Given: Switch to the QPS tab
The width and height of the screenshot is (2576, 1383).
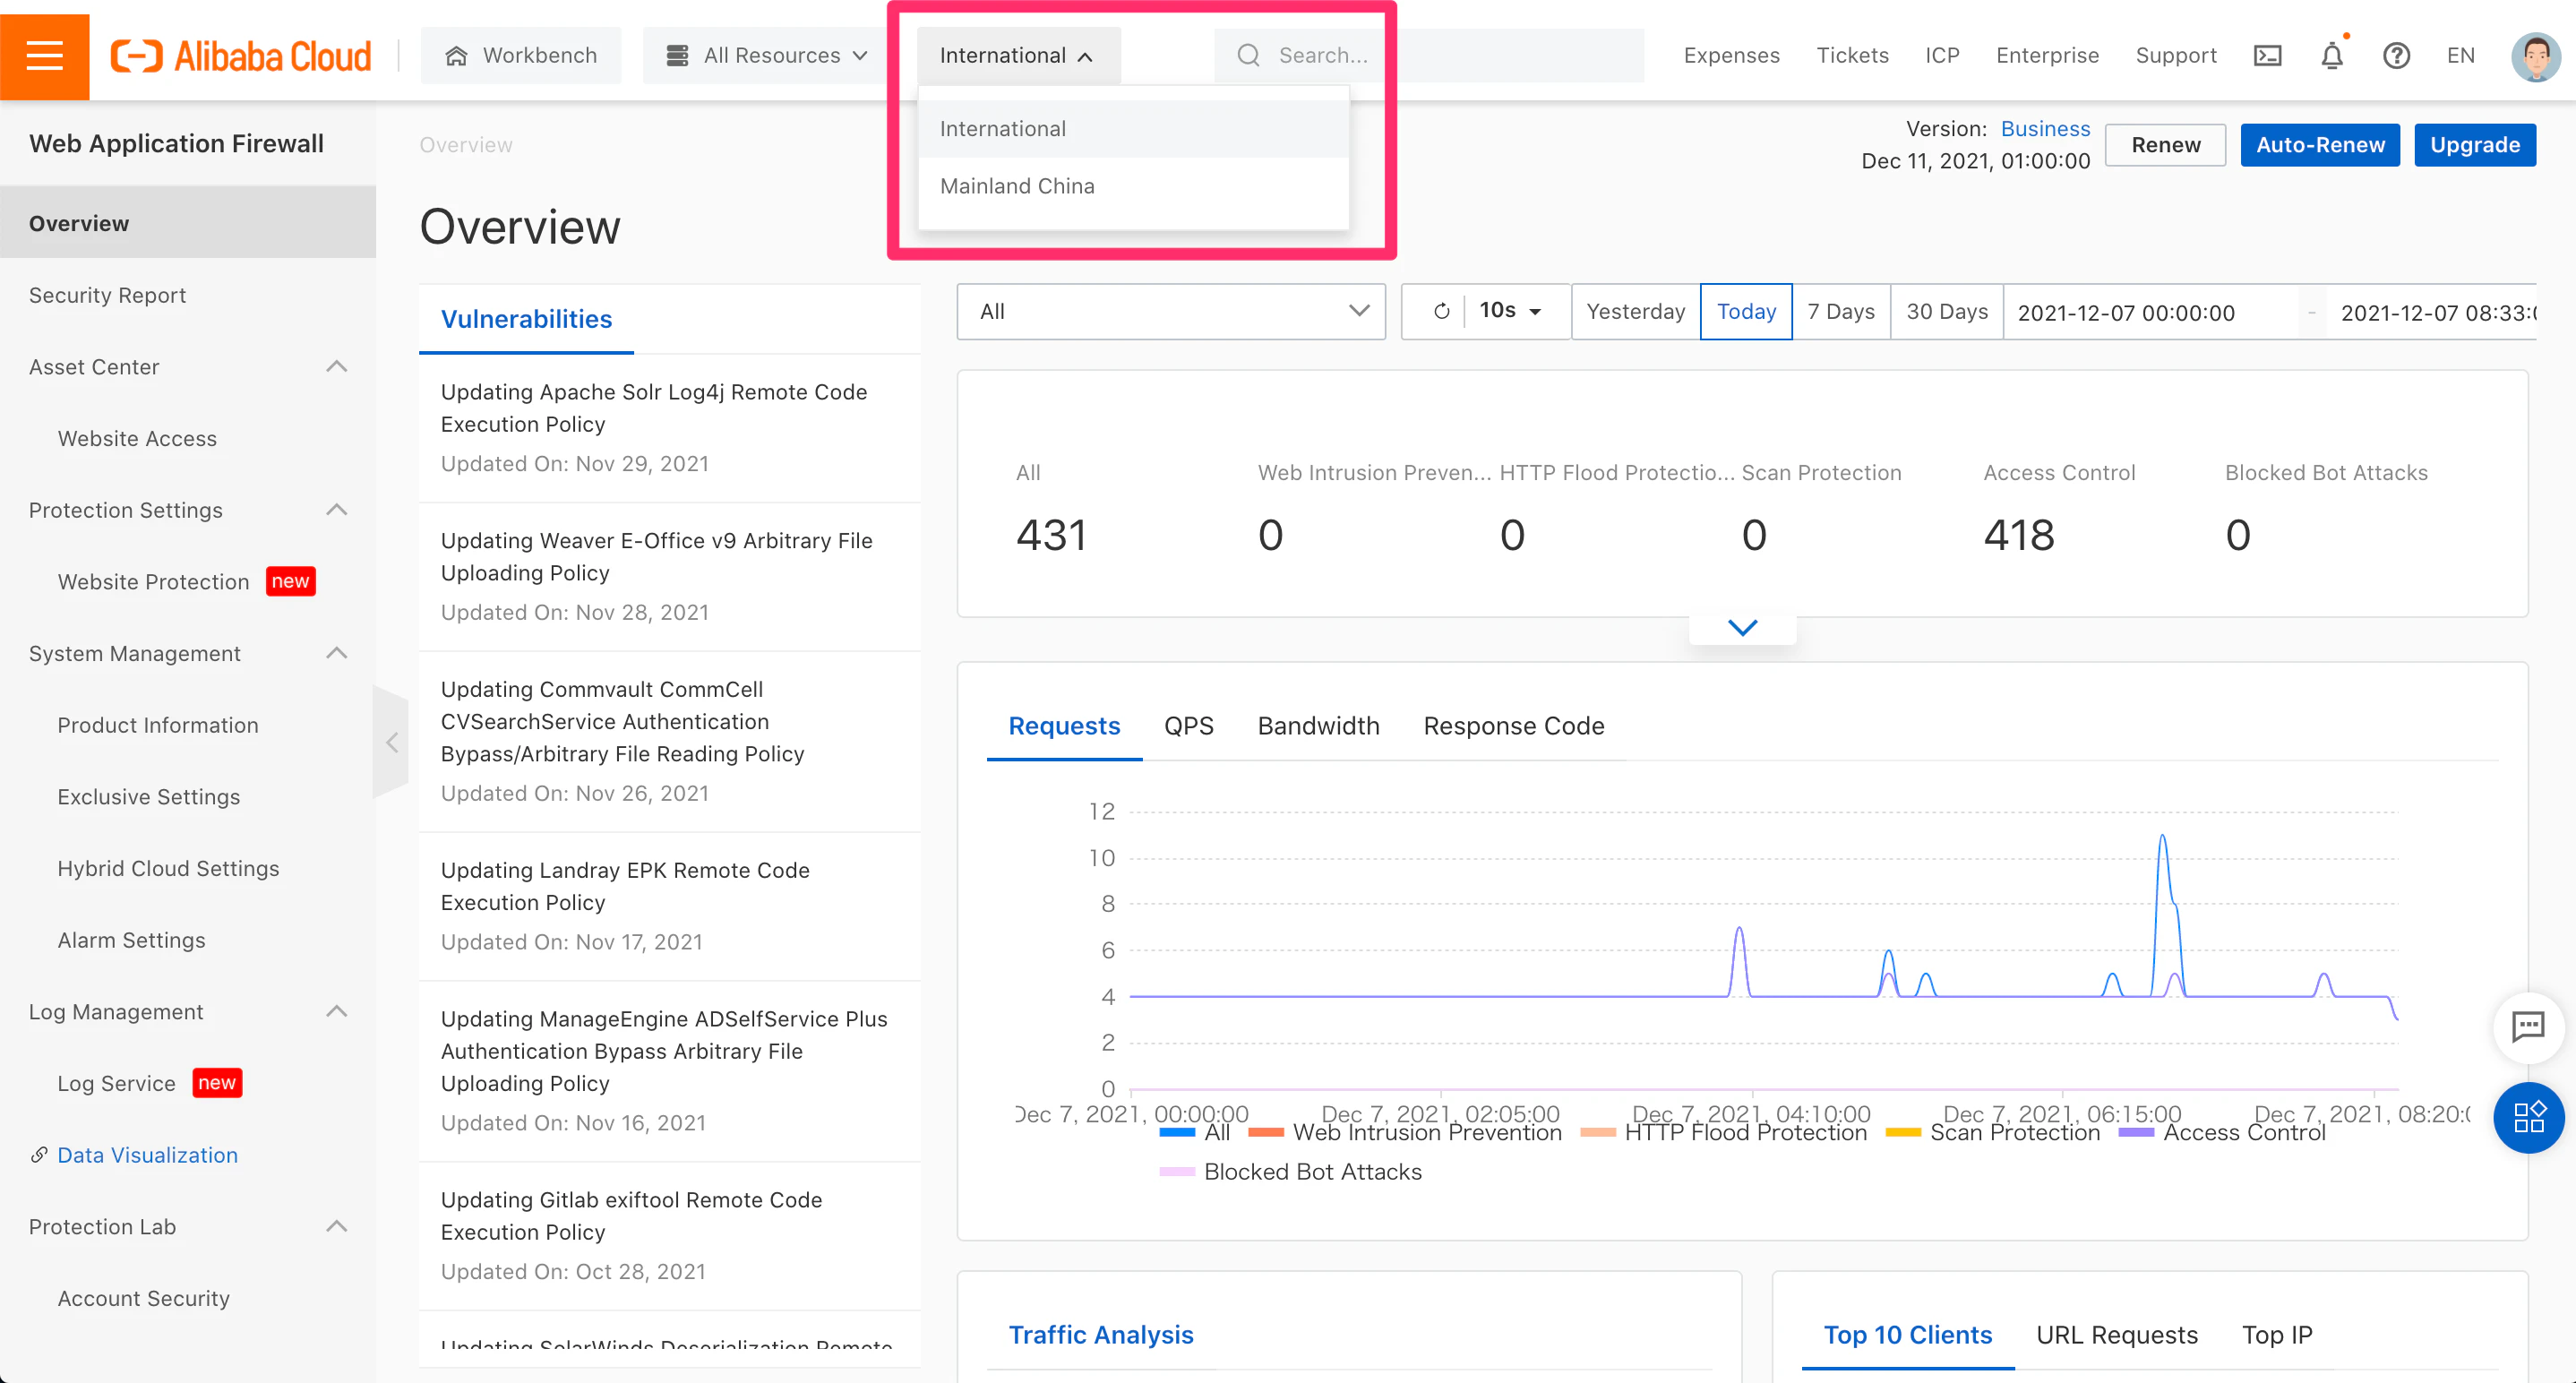Looking at the screenshot, I should pos(1188,726).
